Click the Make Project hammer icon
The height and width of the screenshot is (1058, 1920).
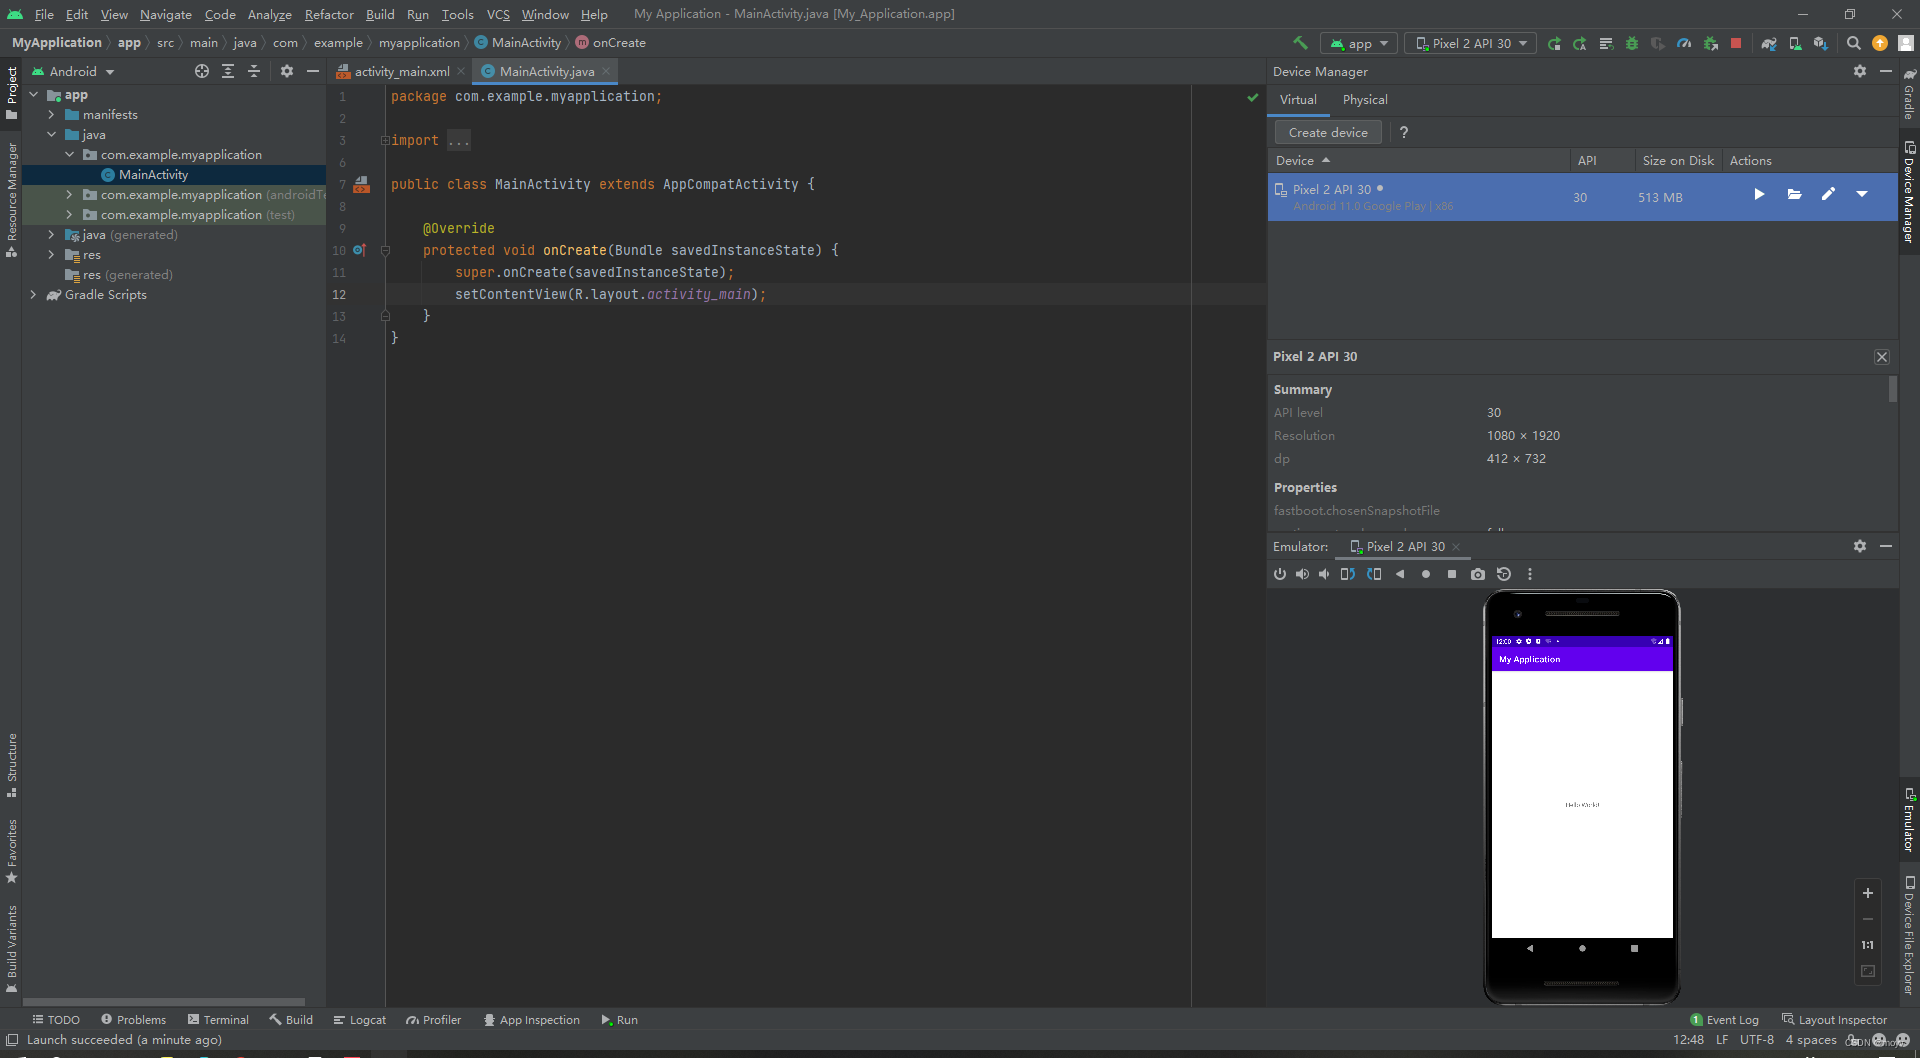[1300, 43]
